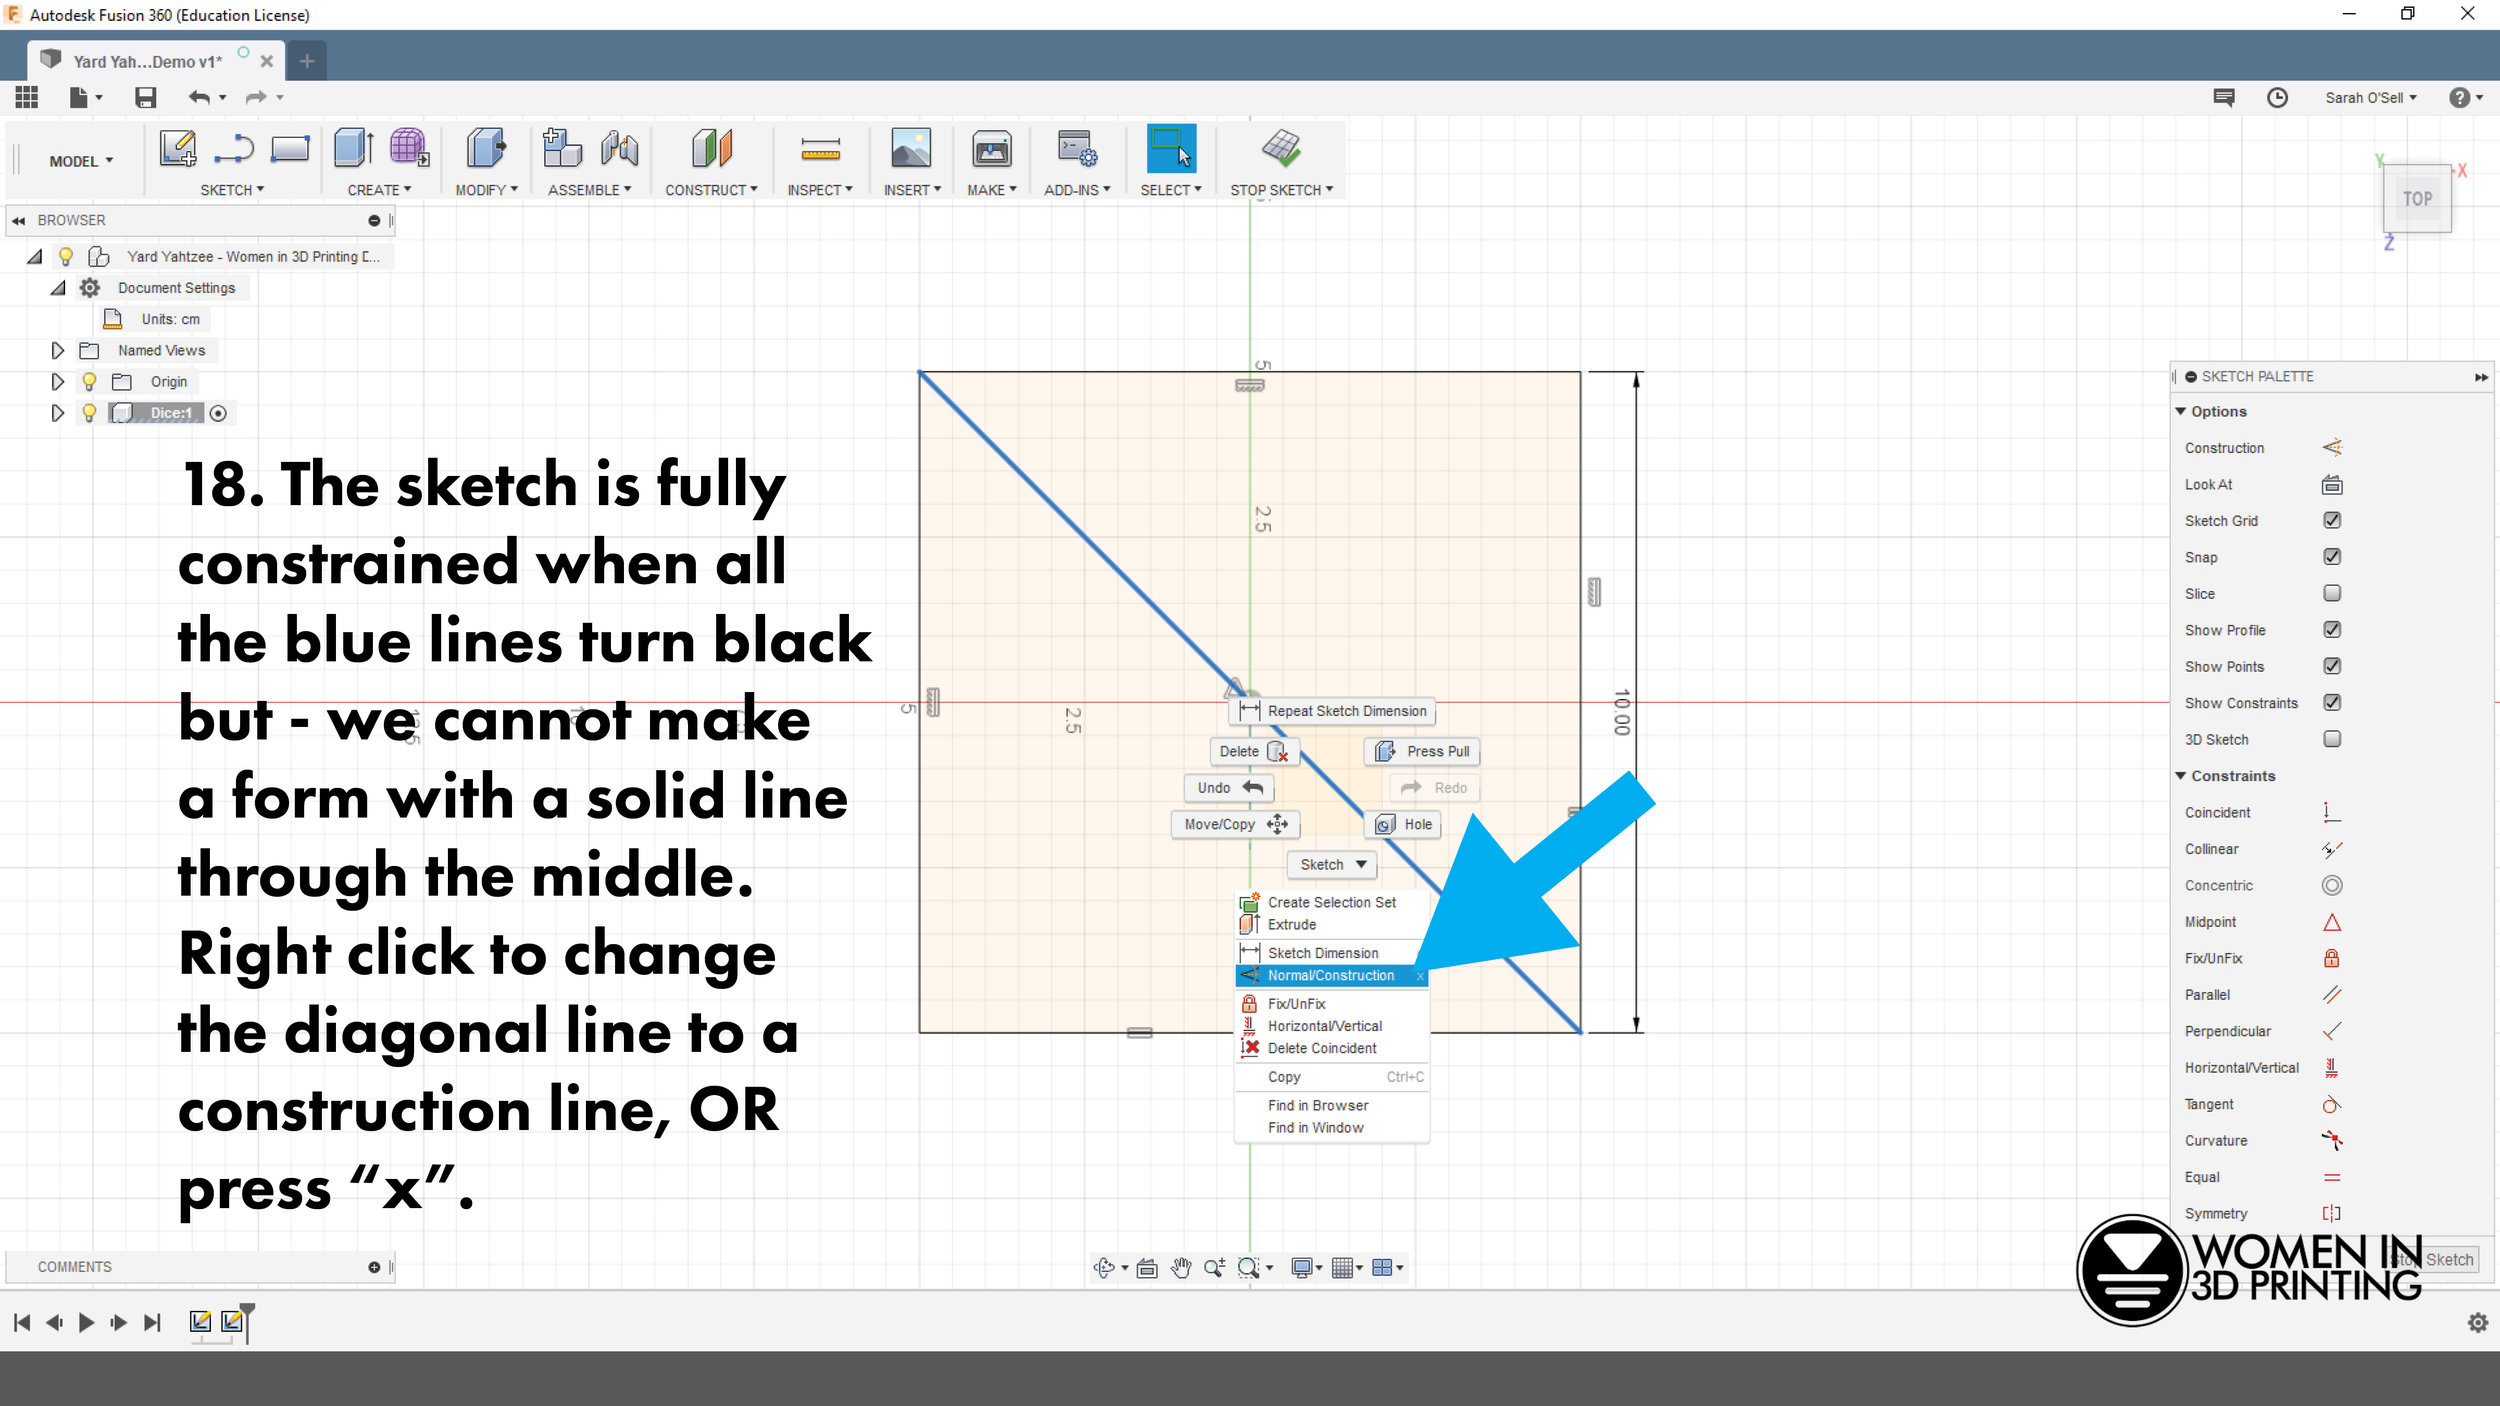Viewport: 2500px width, 1406px height.
Task: Click the Stop Sketch icon
Action: click(x=1281, y=148)
